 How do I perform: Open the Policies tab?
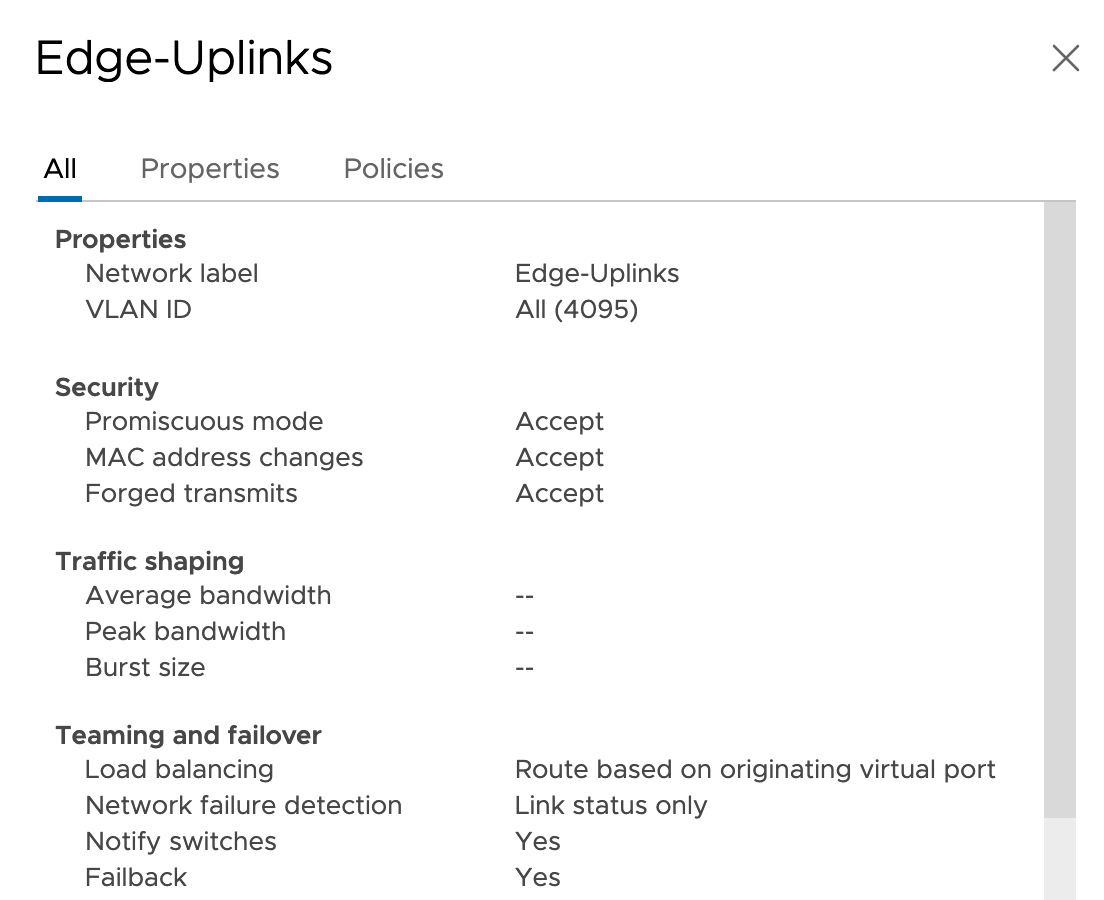394,169
